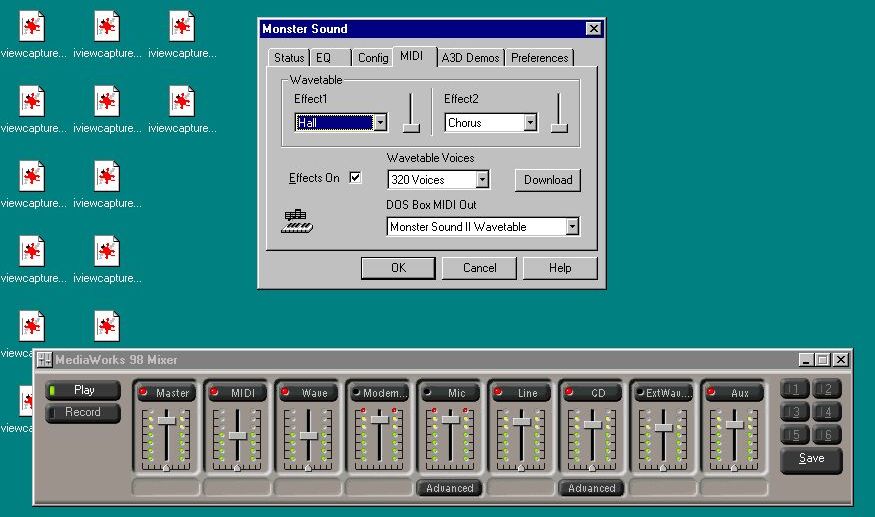Click the CD balance slider knob

click(592, 468)
